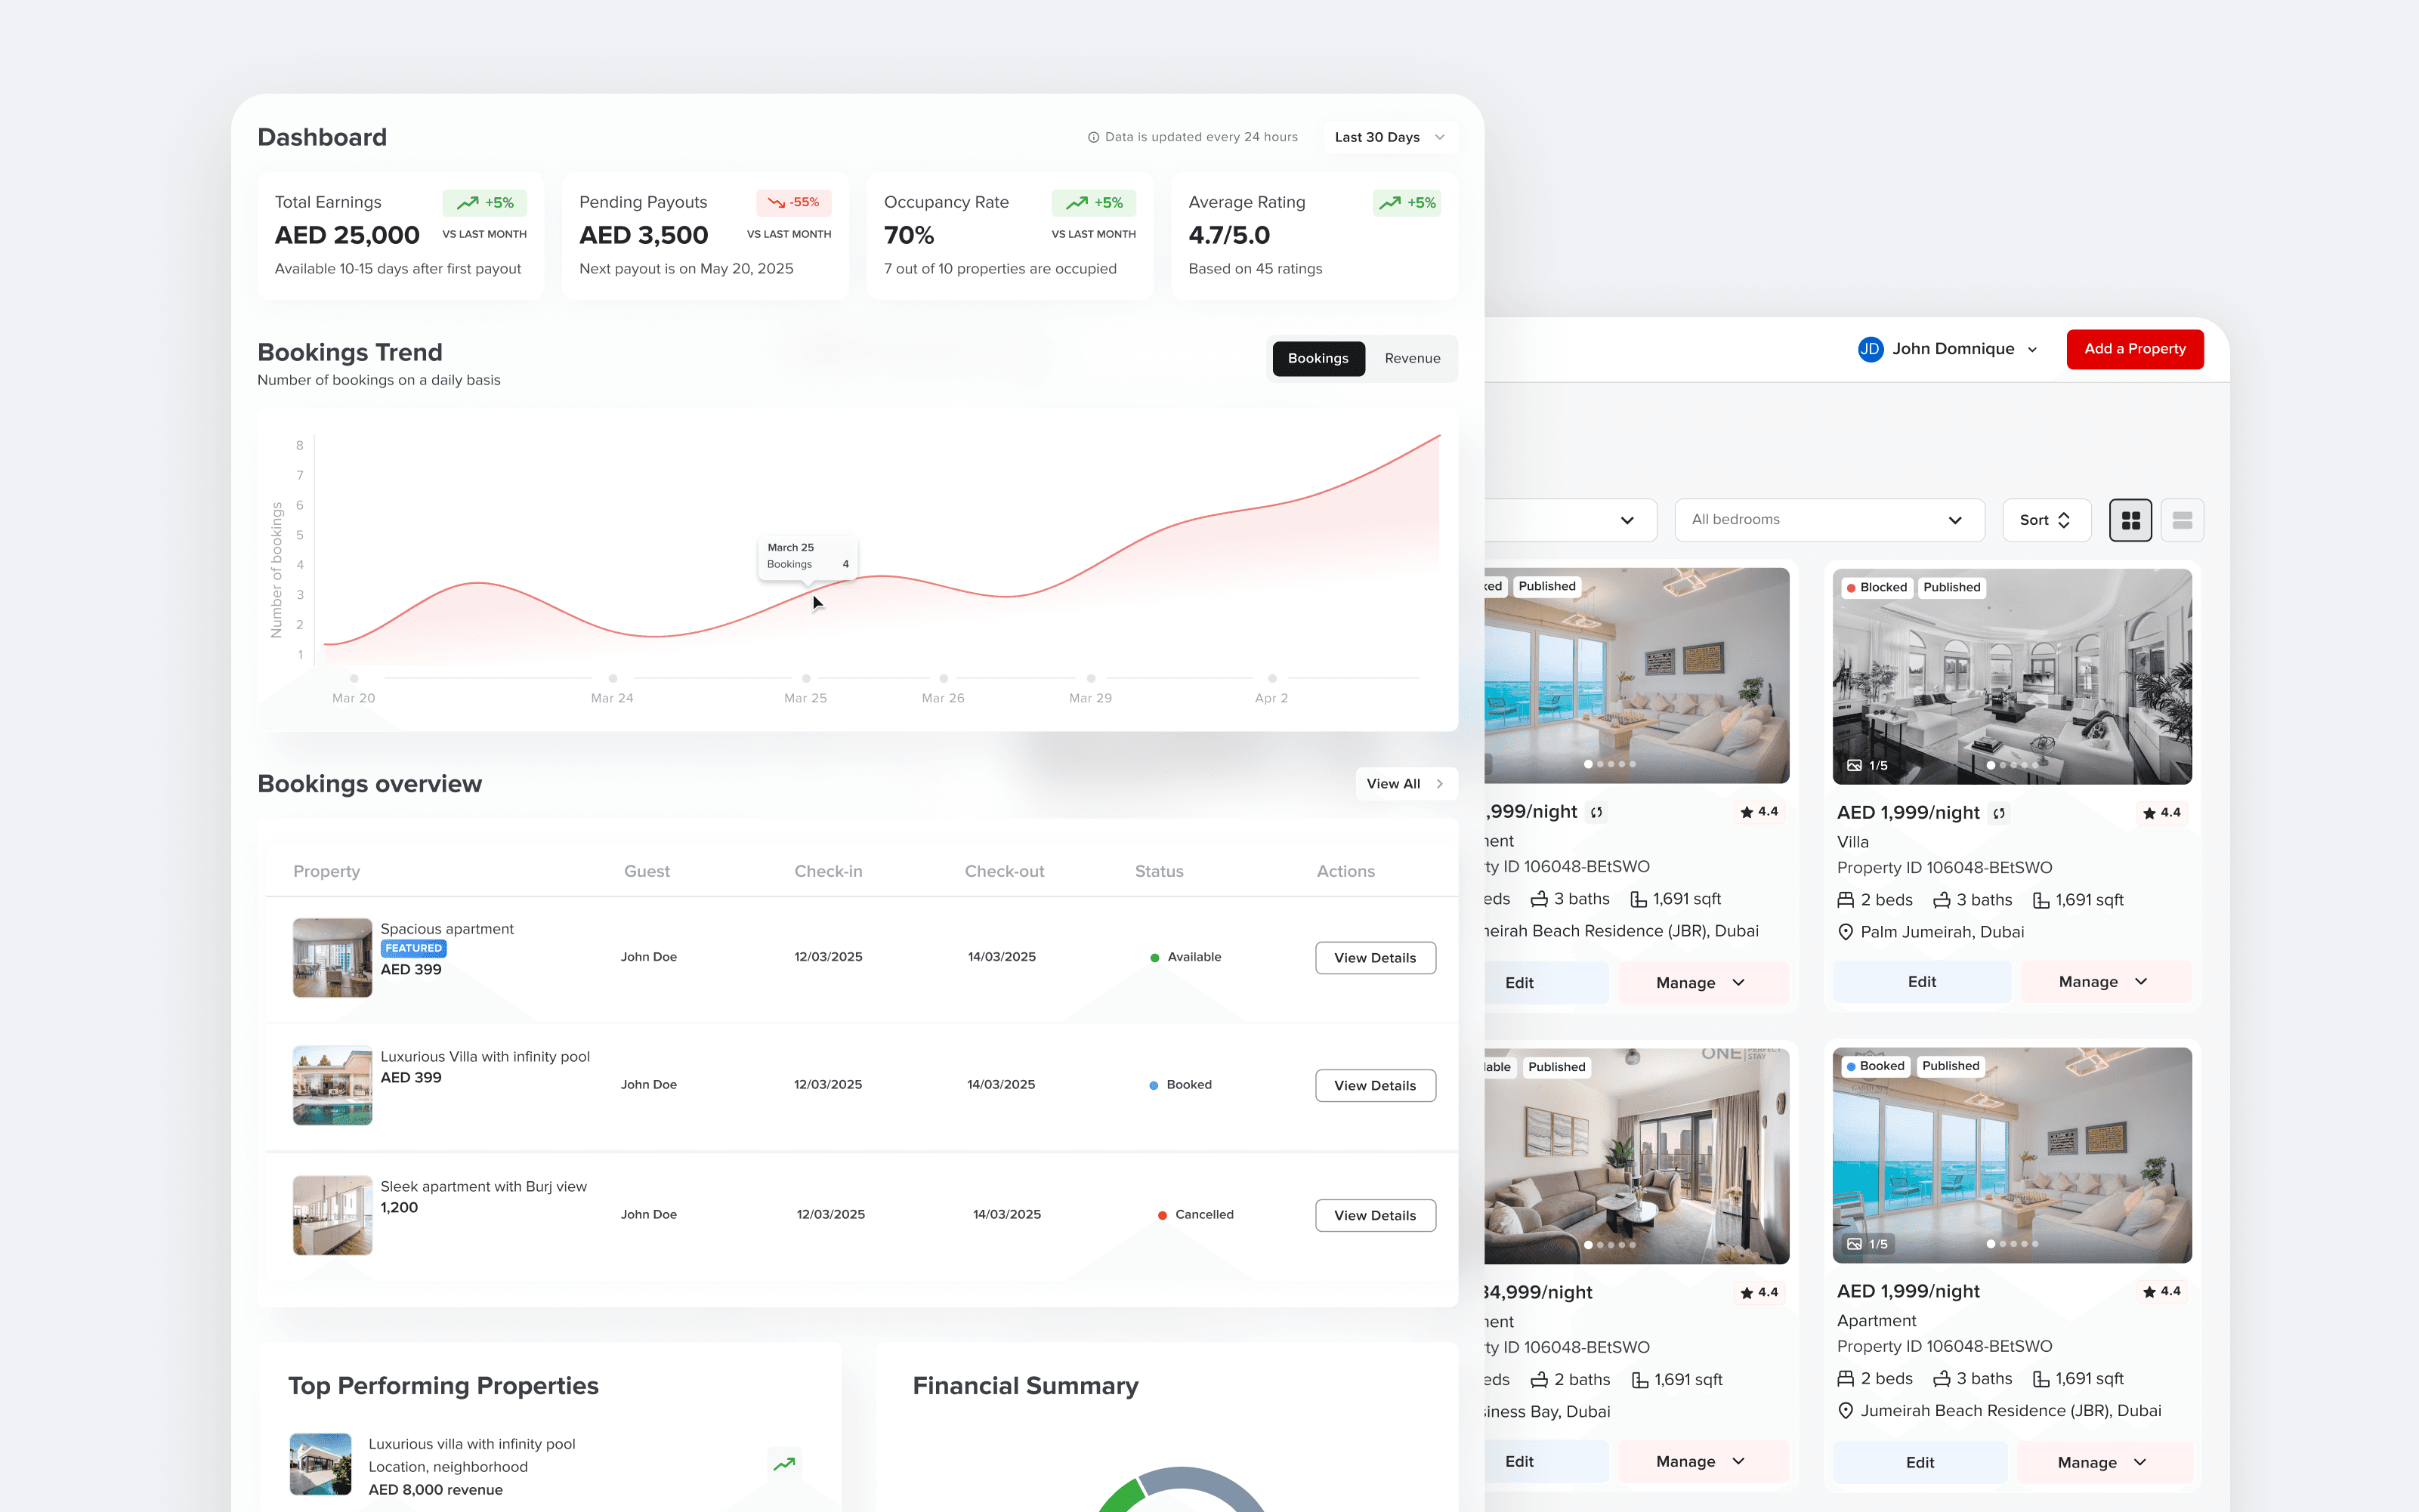
Task: View Details for Luxurious Villa booking
Action: [1375, 1086]
